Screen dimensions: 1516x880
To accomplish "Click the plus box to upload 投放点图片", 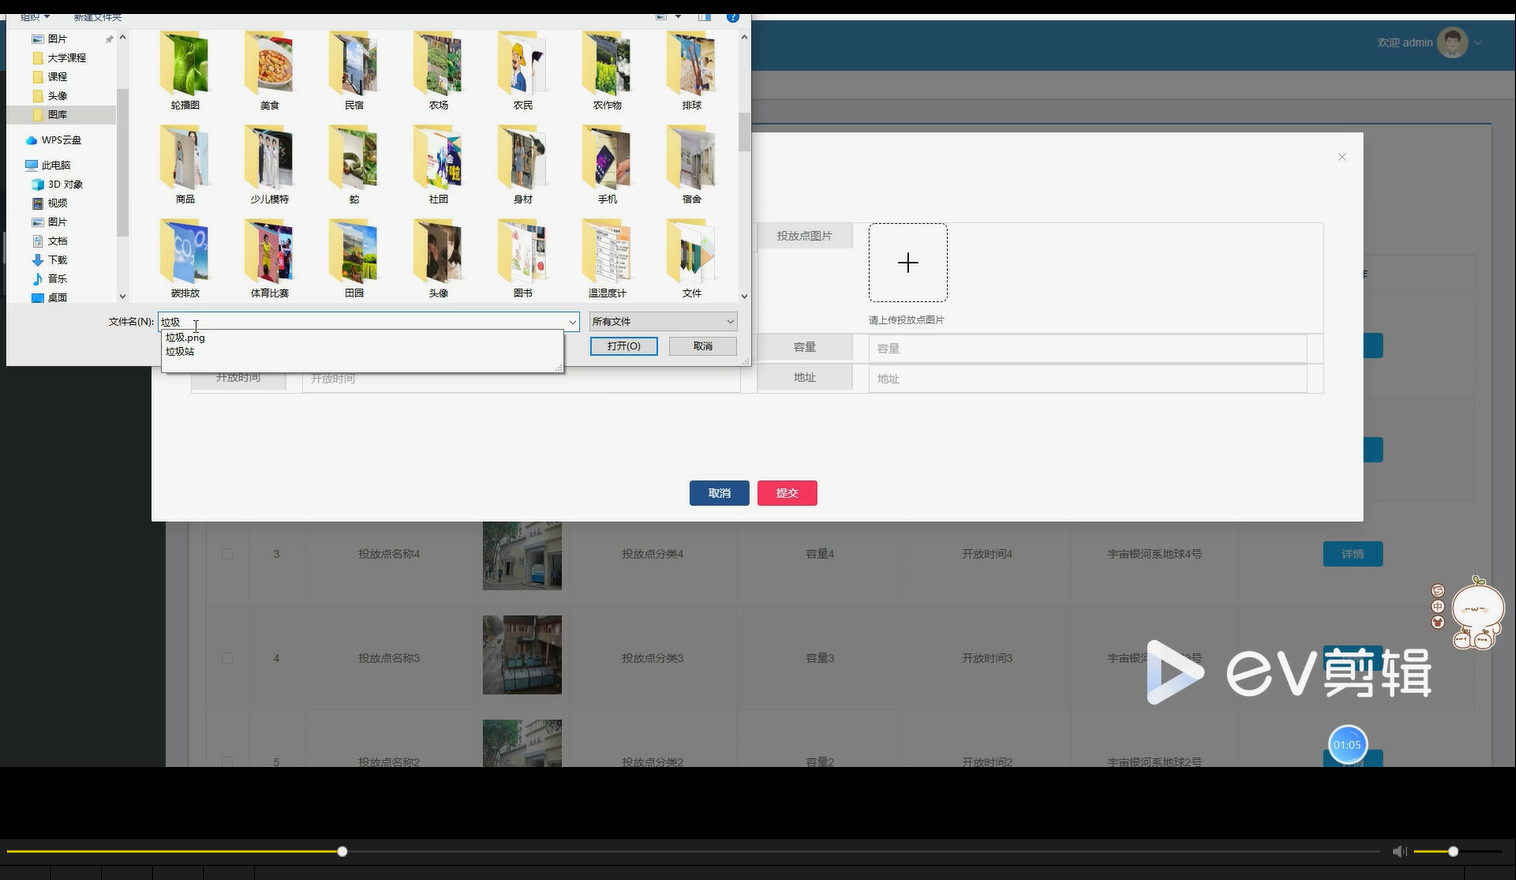I will pyautogui.click(x=908, y=263).
